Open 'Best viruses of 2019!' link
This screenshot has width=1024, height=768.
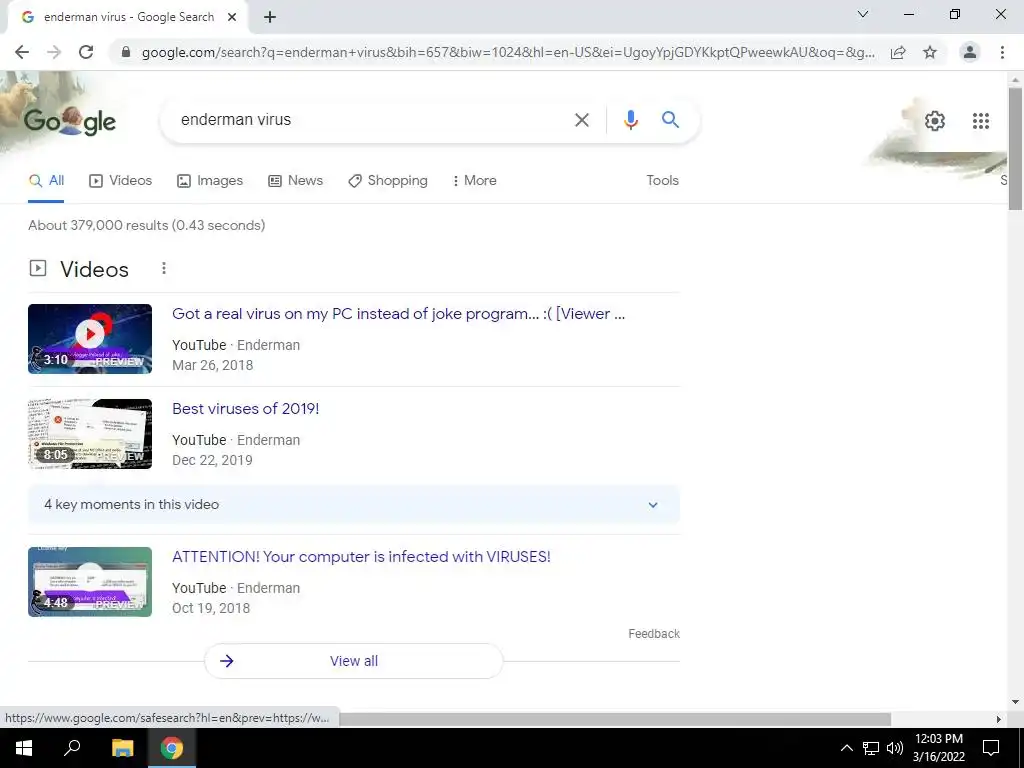pos(246,409)
